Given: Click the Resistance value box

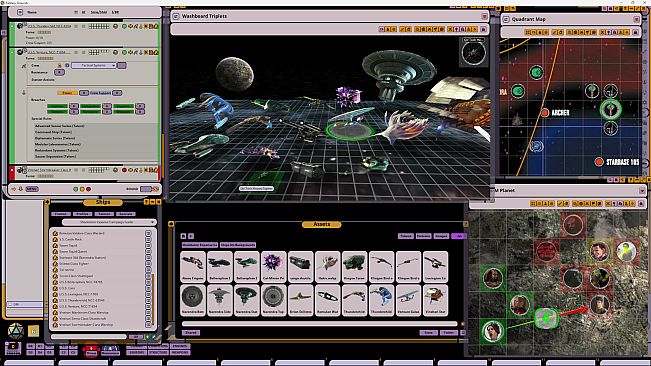Looking at the screenshot, I should click(59, 72).
